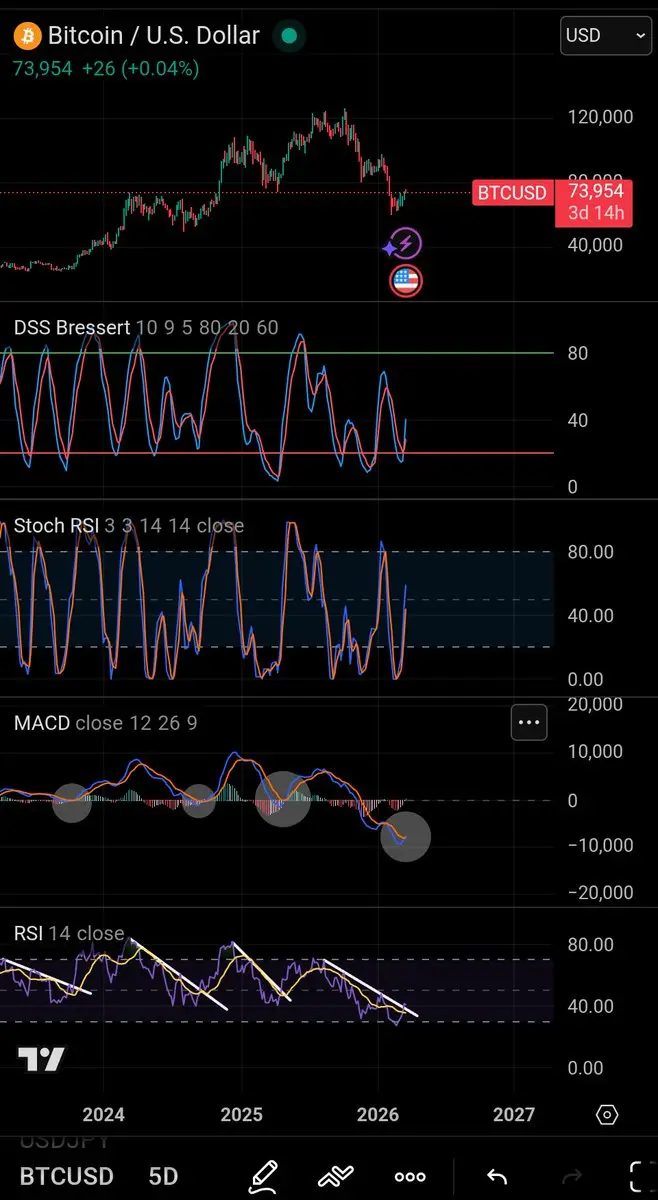Open chart settings hexagon icon
The width and height of the screenshot is (658, 1200).
click(607, 1115)
